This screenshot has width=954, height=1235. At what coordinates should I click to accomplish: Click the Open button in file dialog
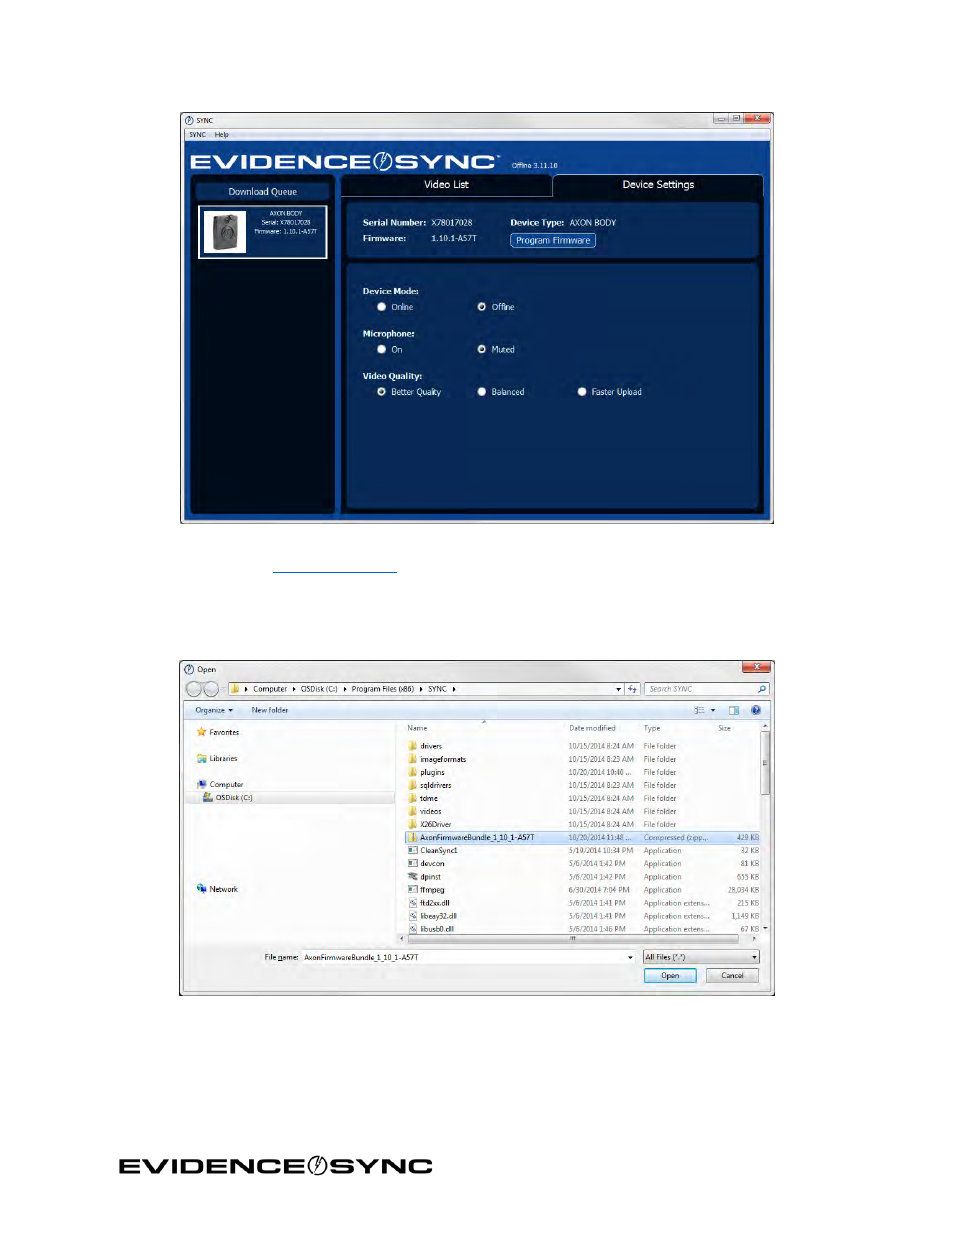(670, 976)
